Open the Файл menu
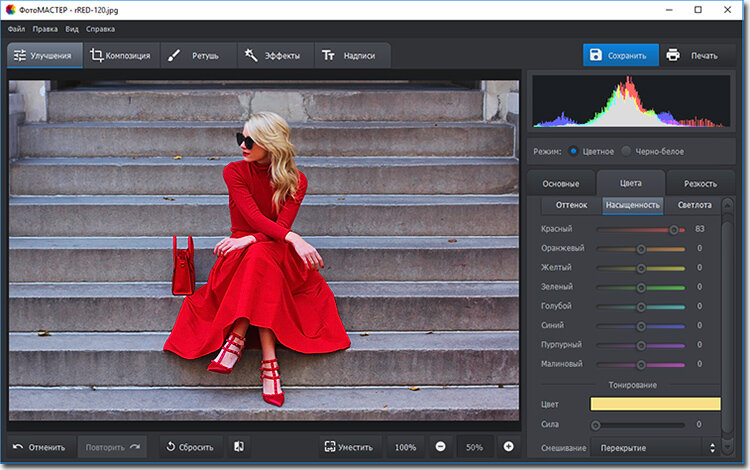 pyautogui.click(x=16, y=29)
